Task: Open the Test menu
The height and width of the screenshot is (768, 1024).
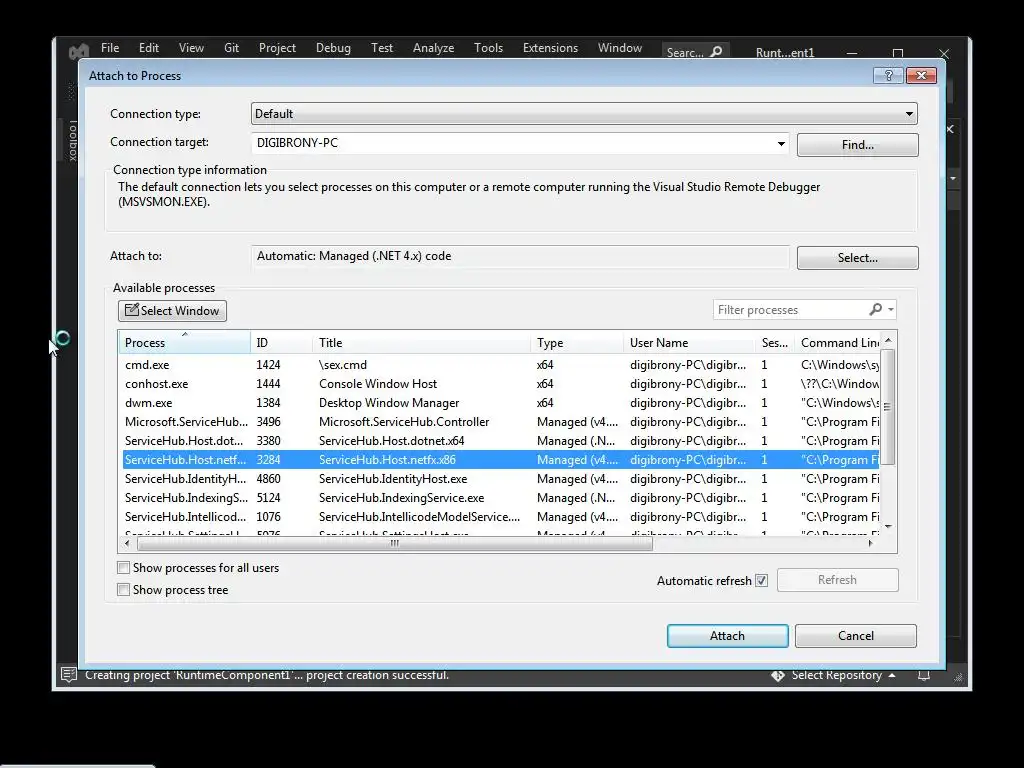Action: [381, 48]
